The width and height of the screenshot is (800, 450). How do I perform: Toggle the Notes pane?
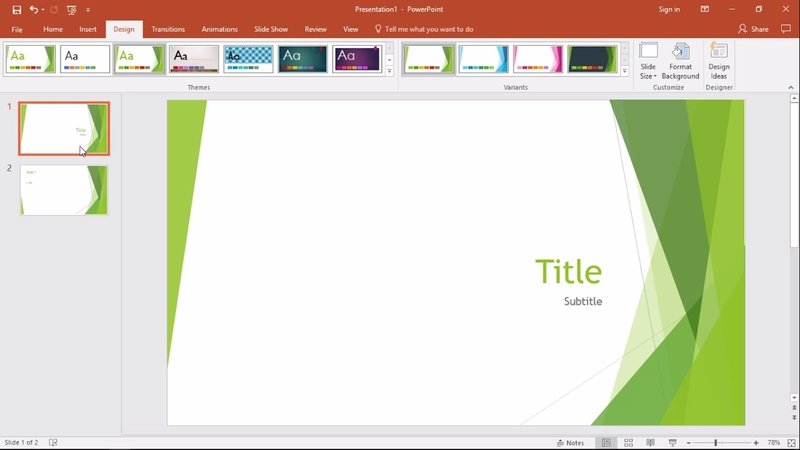(570, 442)
